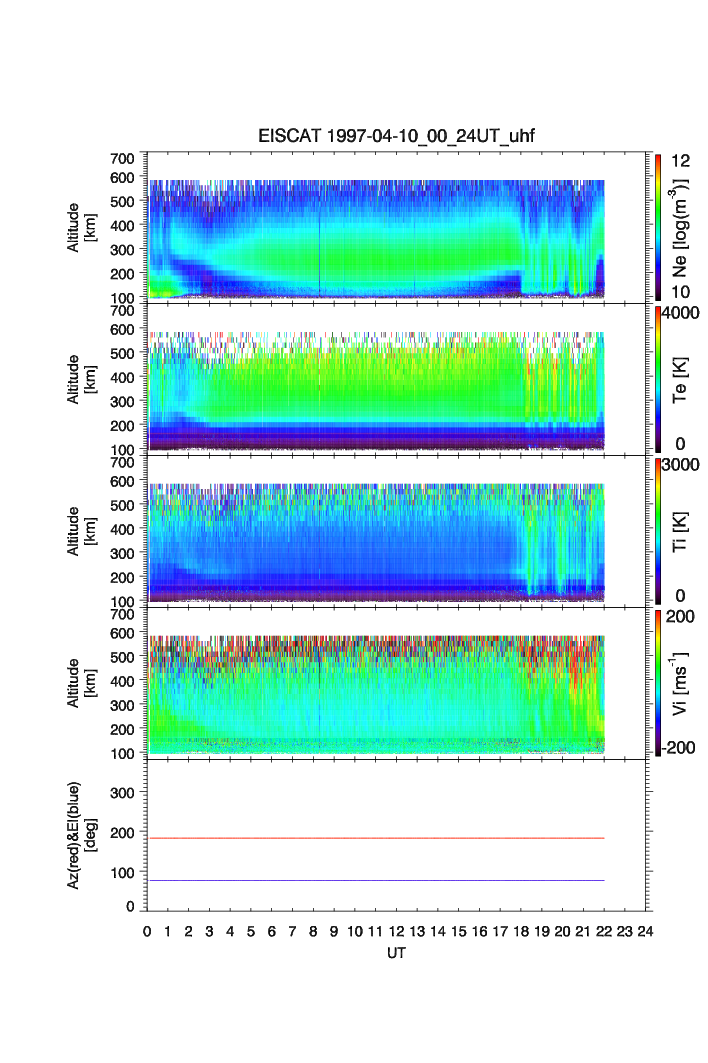
Task: Click the Ti [K] color bar label
Action: coord(680,532)
